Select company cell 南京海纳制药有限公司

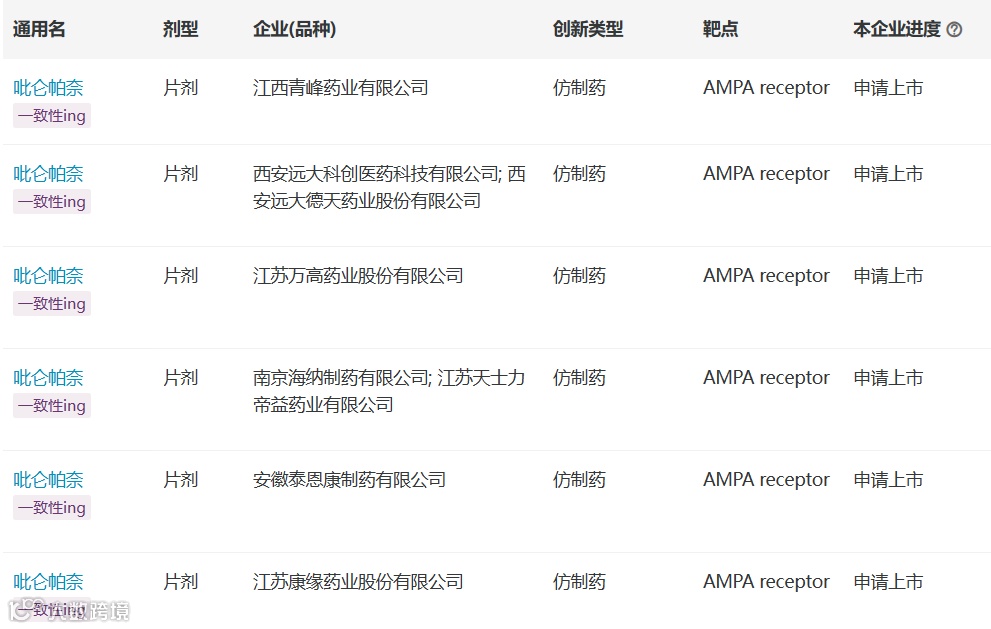coord(389,391)
